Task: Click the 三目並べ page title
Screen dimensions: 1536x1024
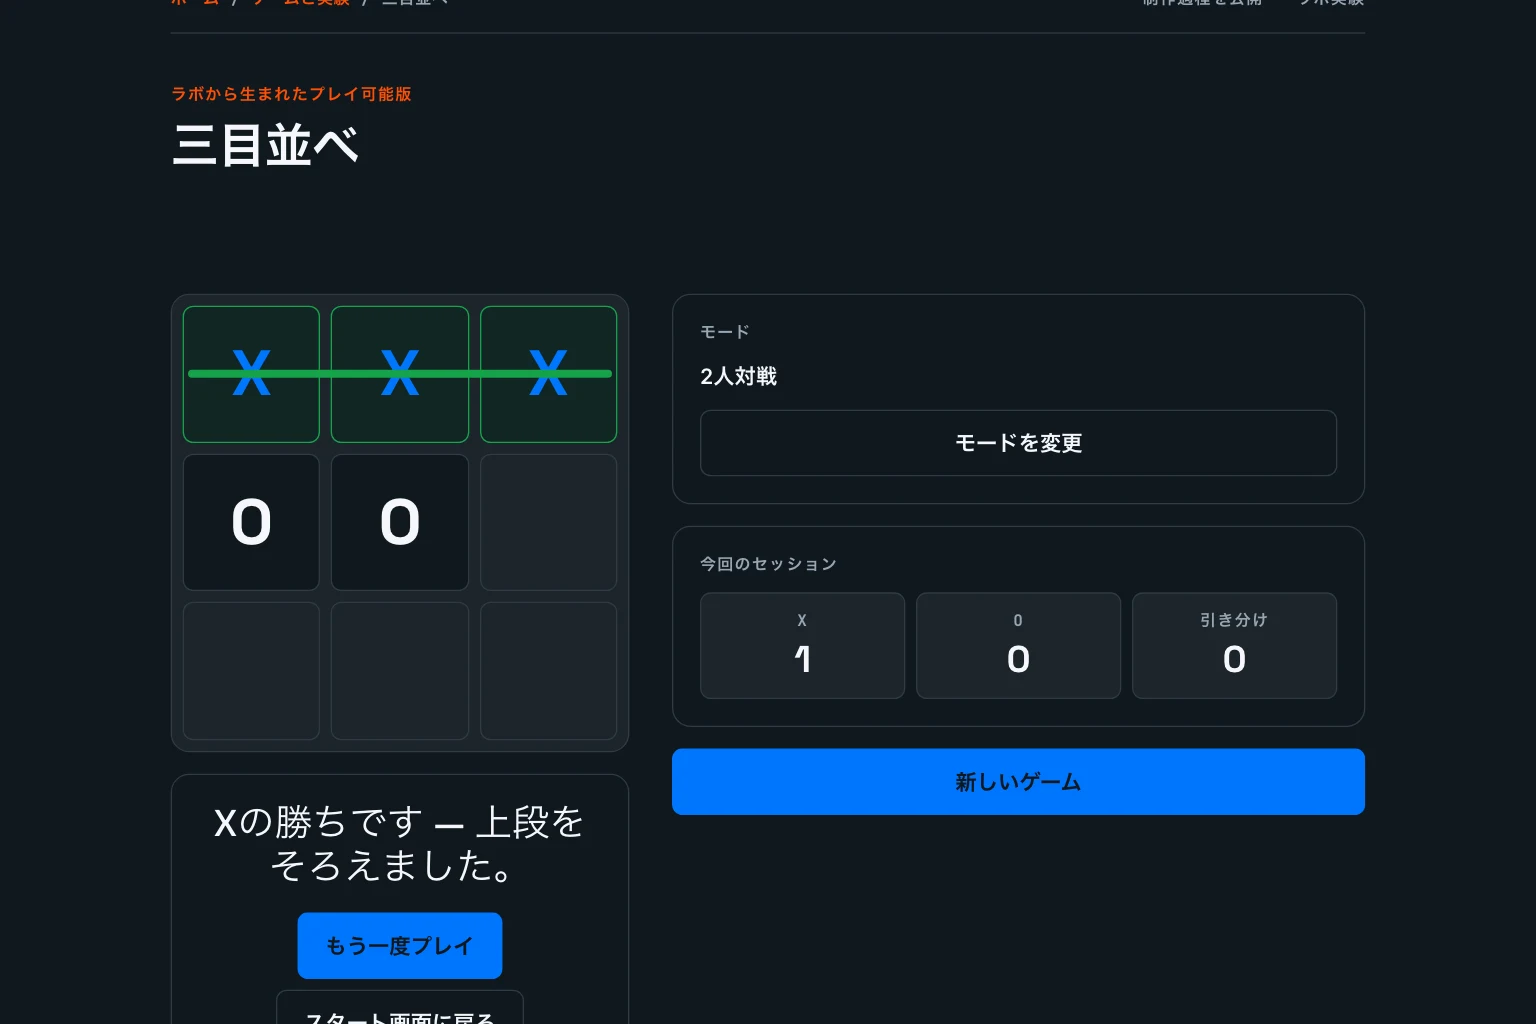Action: click(x=266, y=145)
